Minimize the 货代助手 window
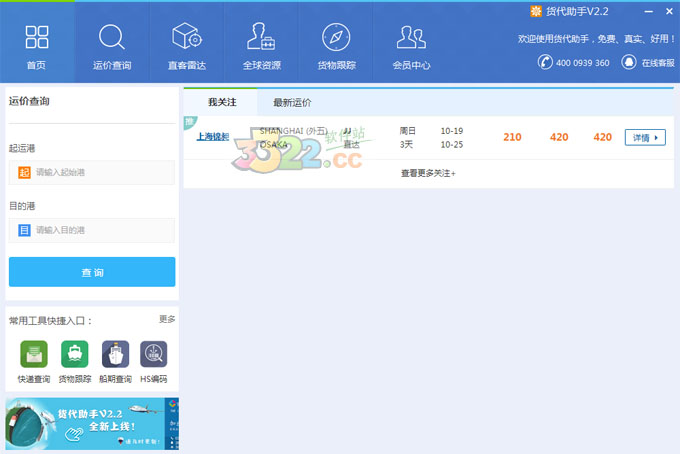The height and width of the screenshot is (454, 680). click(x=649, y=12)
